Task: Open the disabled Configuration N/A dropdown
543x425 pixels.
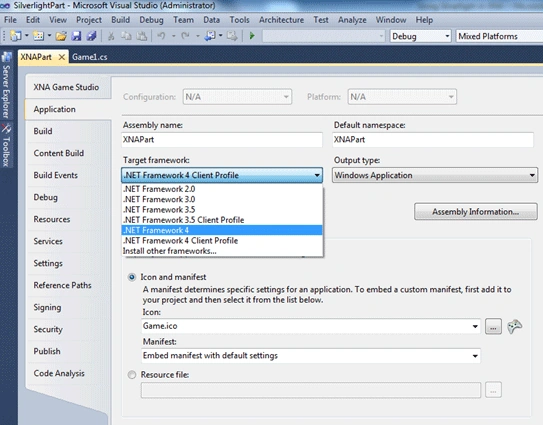Action: [237, 97]
